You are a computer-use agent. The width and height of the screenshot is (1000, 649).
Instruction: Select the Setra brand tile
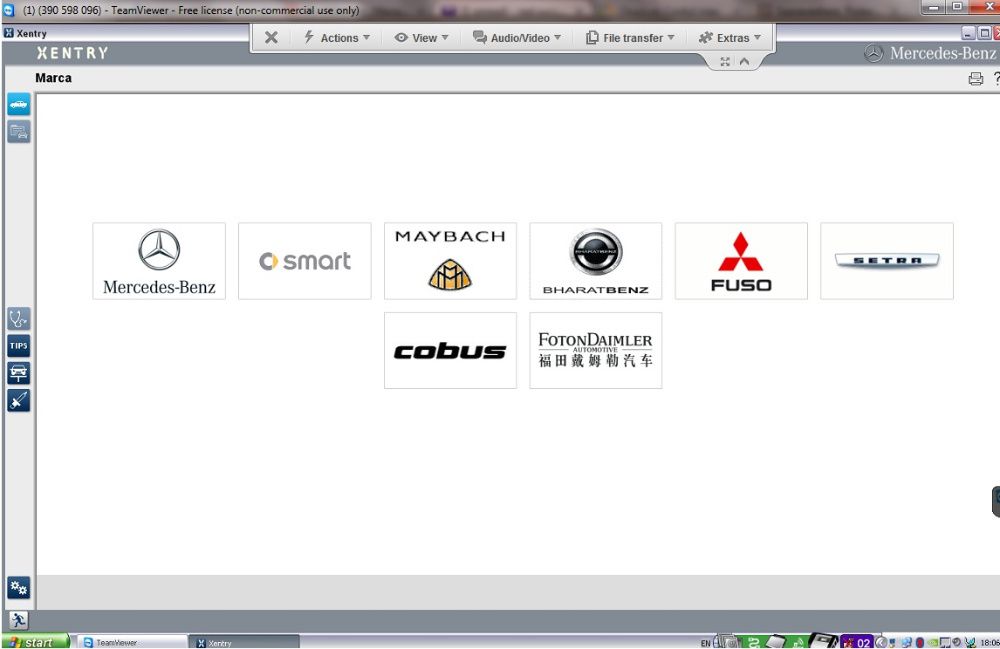(x=886, y=261)
